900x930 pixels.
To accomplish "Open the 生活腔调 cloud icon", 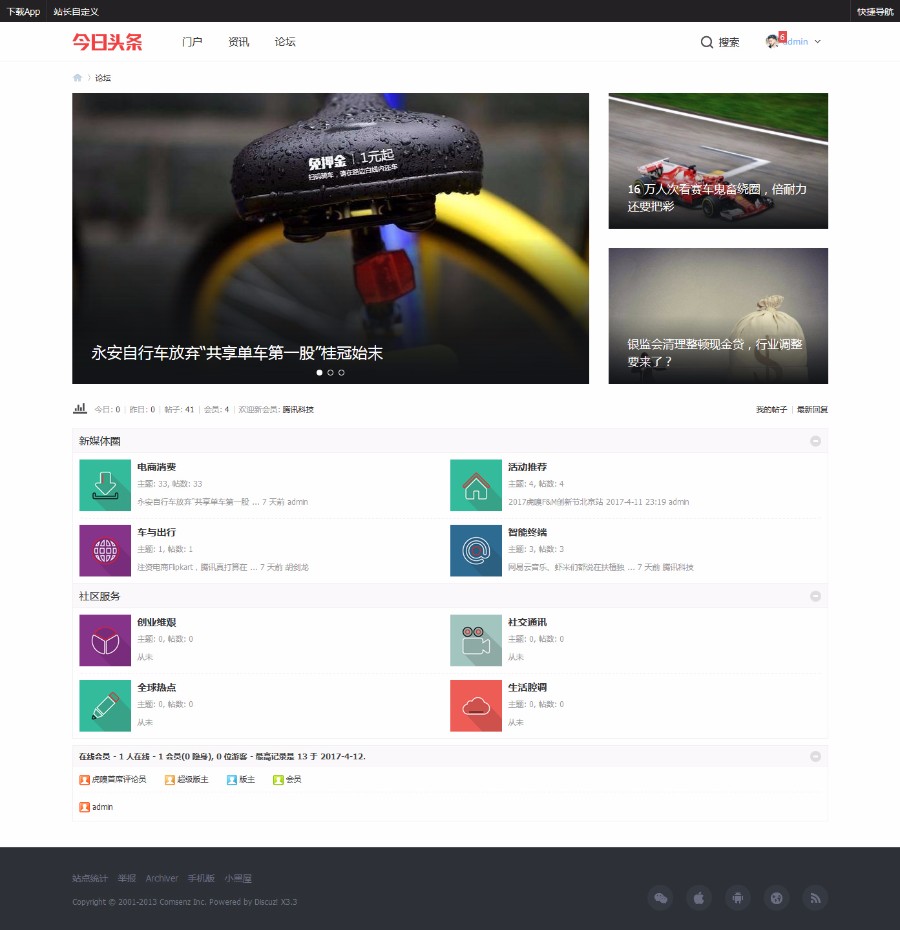I will [x=476, y=706].
